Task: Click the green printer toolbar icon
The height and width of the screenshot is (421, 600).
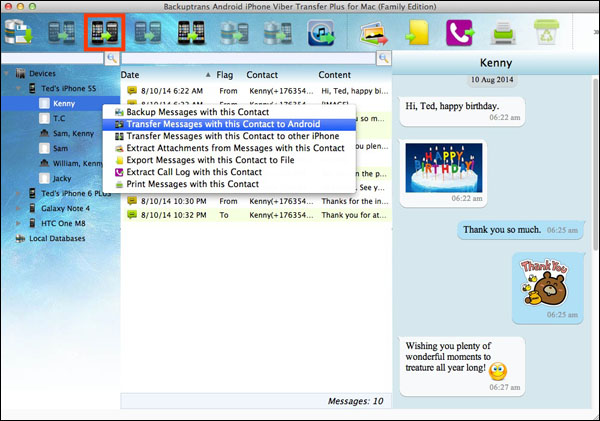Action: (503, 33)
